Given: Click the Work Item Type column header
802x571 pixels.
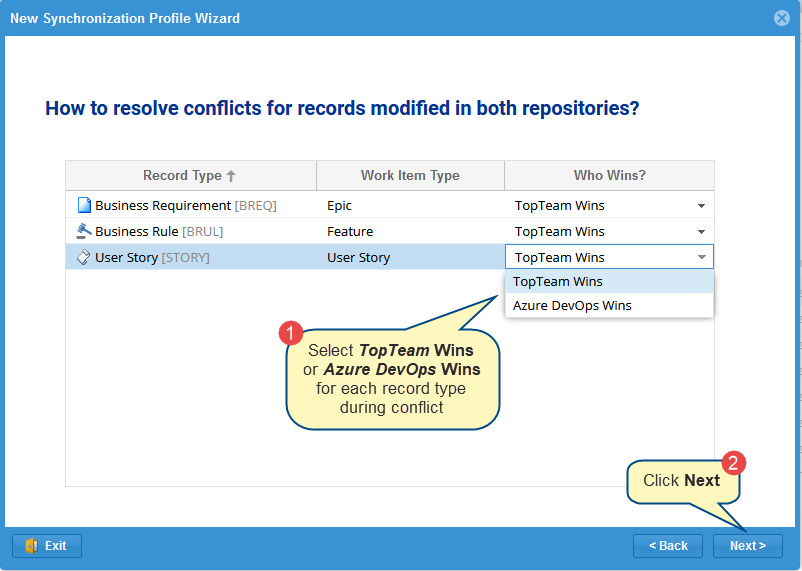Looking at the screenshot, I should pyautogui.click(x=410, y=175).
